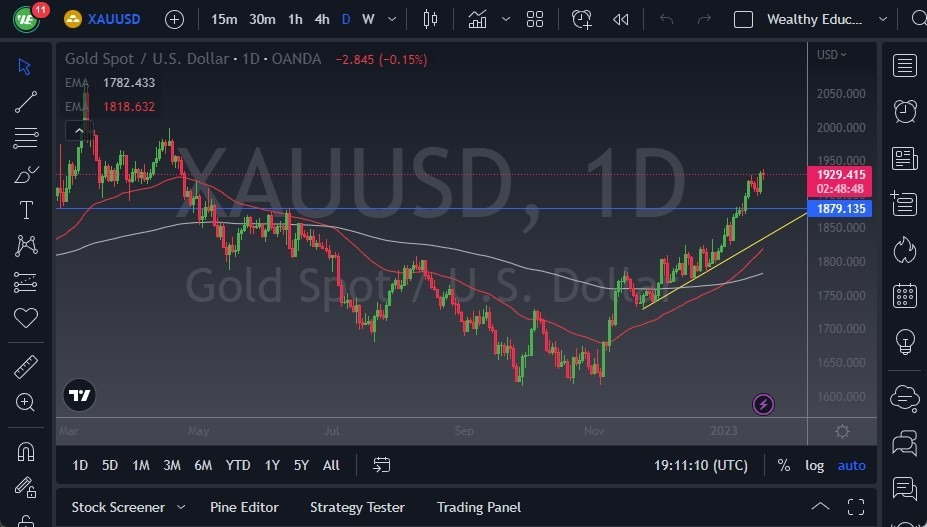Toggle auto scale mode
Image resolution: width=927 pixels, height=527 pixels.
click(851, 465)
